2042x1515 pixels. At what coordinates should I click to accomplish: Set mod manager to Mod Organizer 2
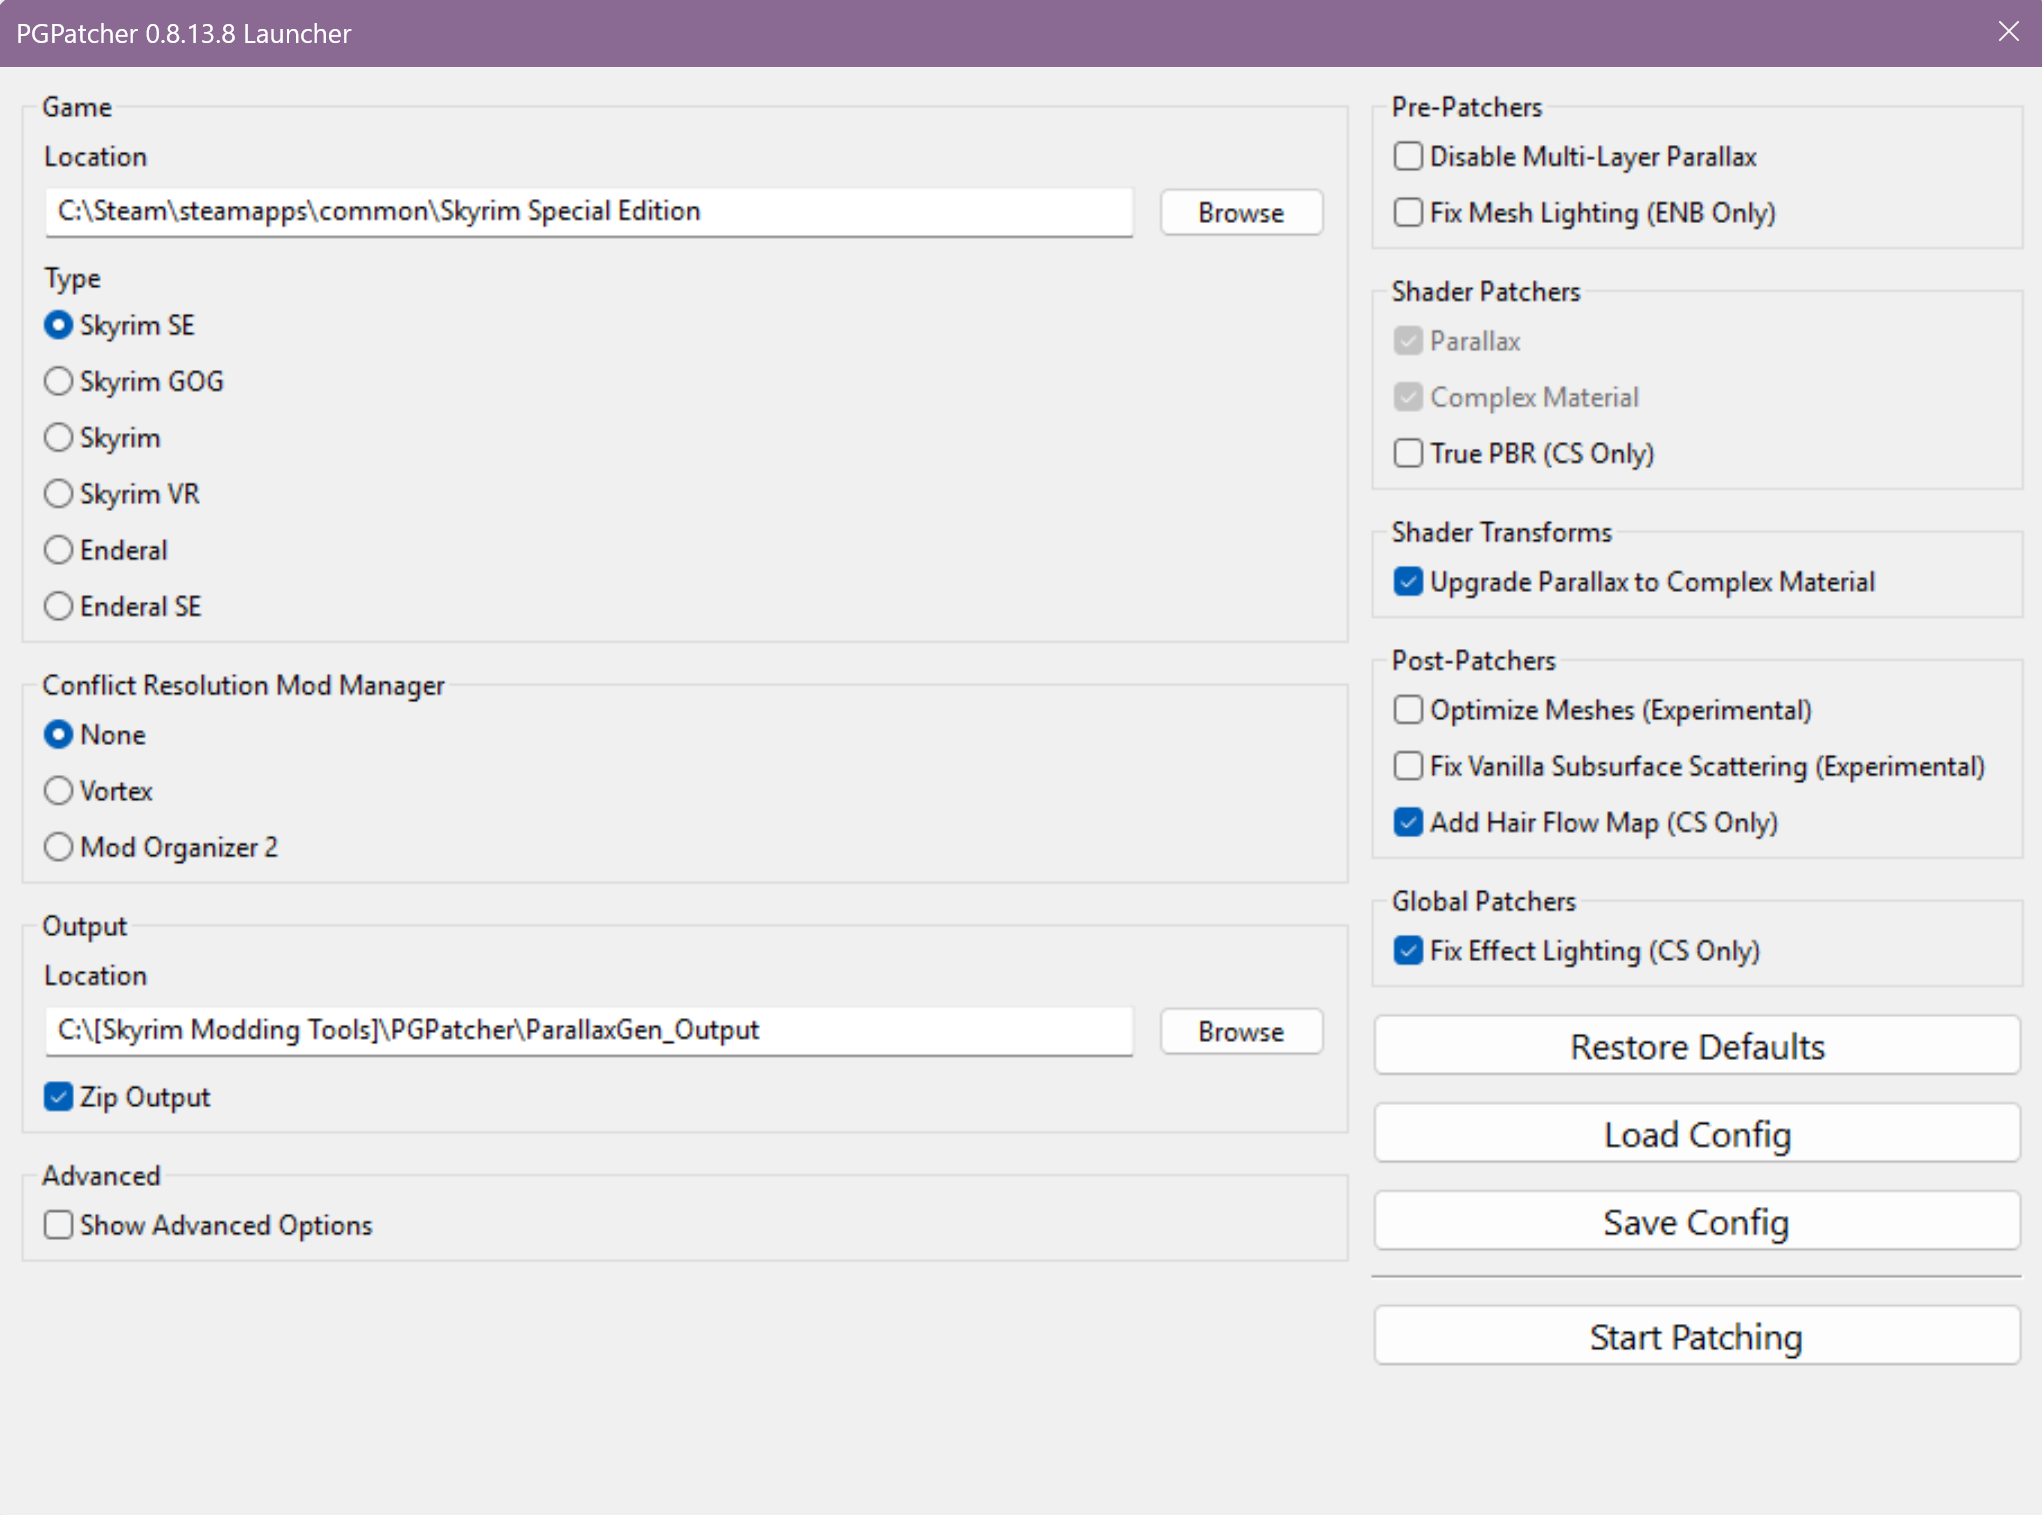[59, 847]
